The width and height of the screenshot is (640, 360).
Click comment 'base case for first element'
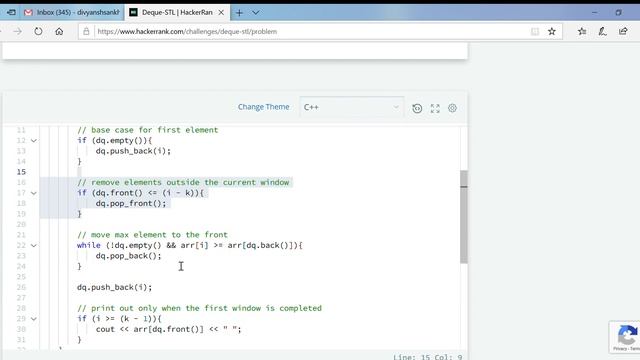click(147, 130)
